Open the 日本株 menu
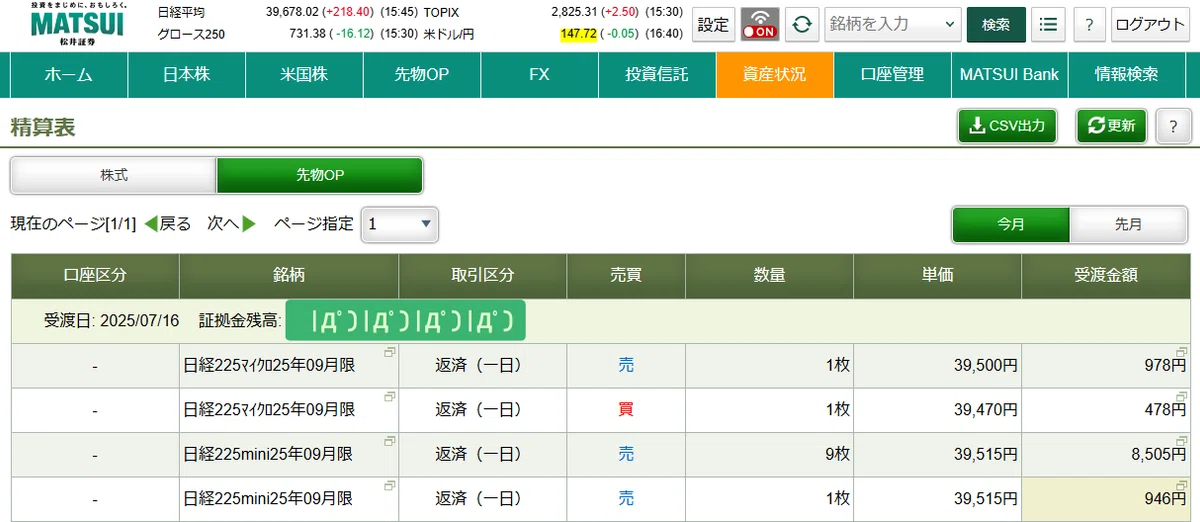 coord(187,74)
